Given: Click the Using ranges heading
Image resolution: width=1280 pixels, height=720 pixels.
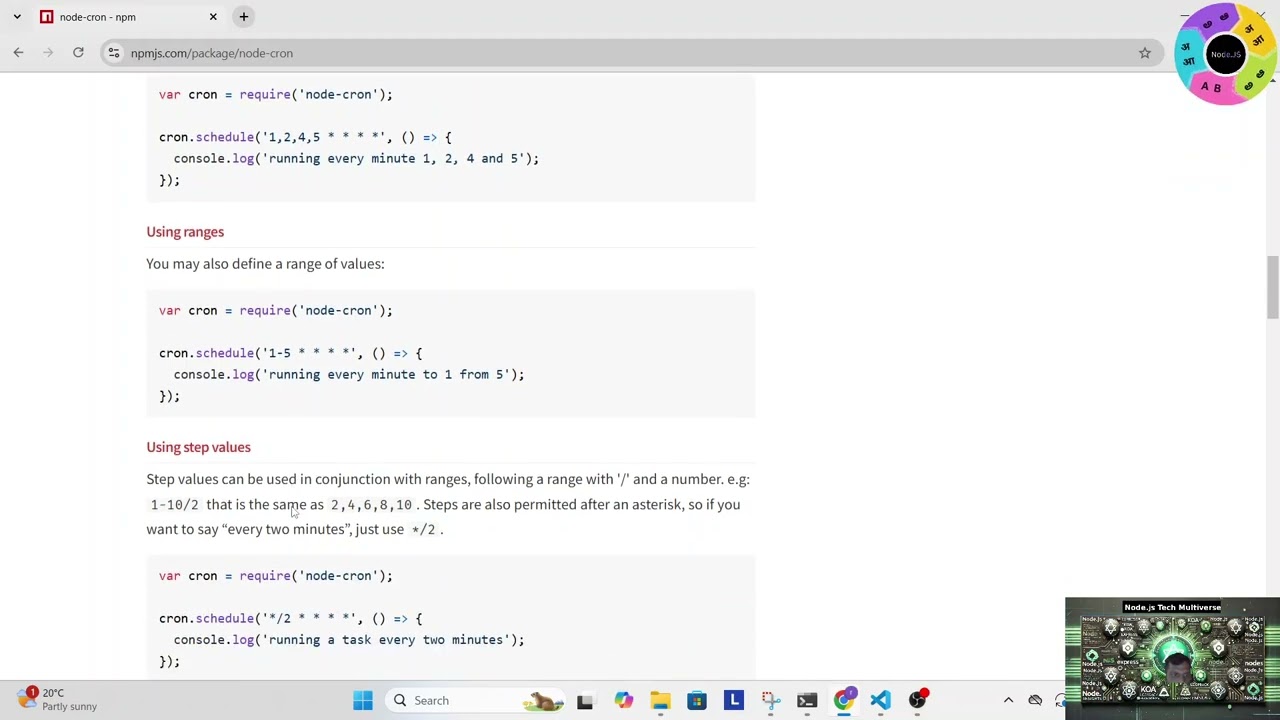Looking at the screenshot, I should [x=185, y=232].
